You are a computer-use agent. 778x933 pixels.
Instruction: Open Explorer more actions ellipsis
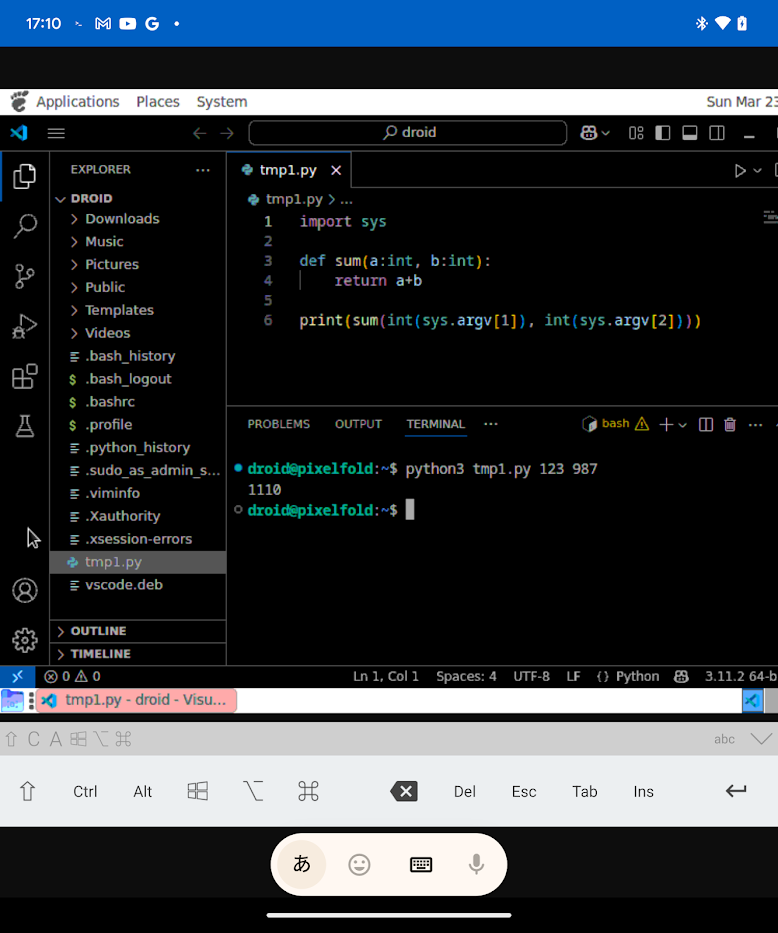click(x=203, y=170)
